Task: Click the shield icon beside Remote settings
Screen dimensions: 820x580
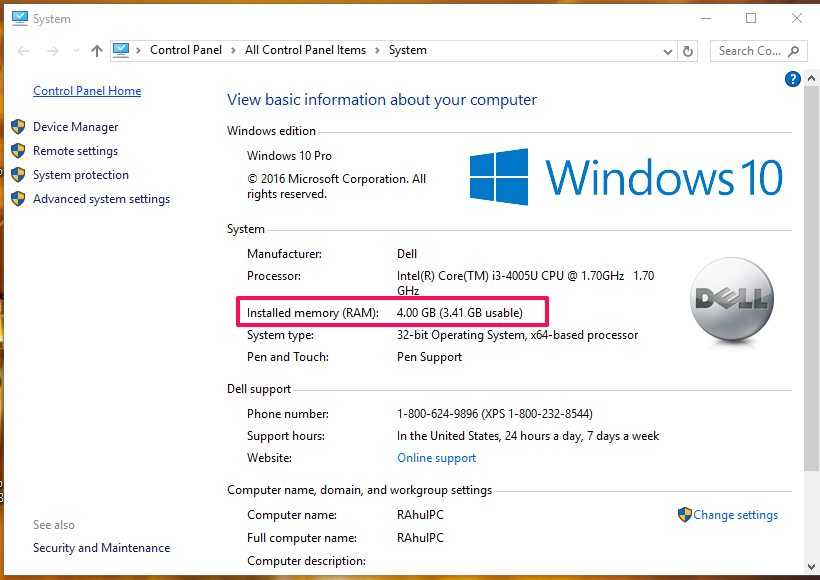Action: point(18,151)
